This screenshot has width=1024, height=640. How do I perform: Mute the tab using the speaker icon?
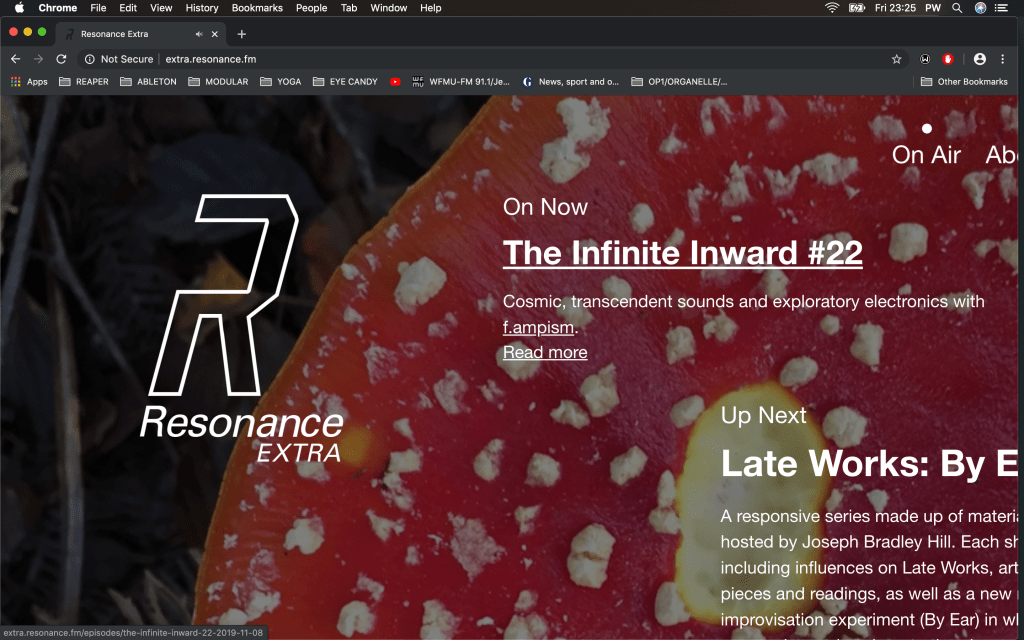[x=199, y=34]
